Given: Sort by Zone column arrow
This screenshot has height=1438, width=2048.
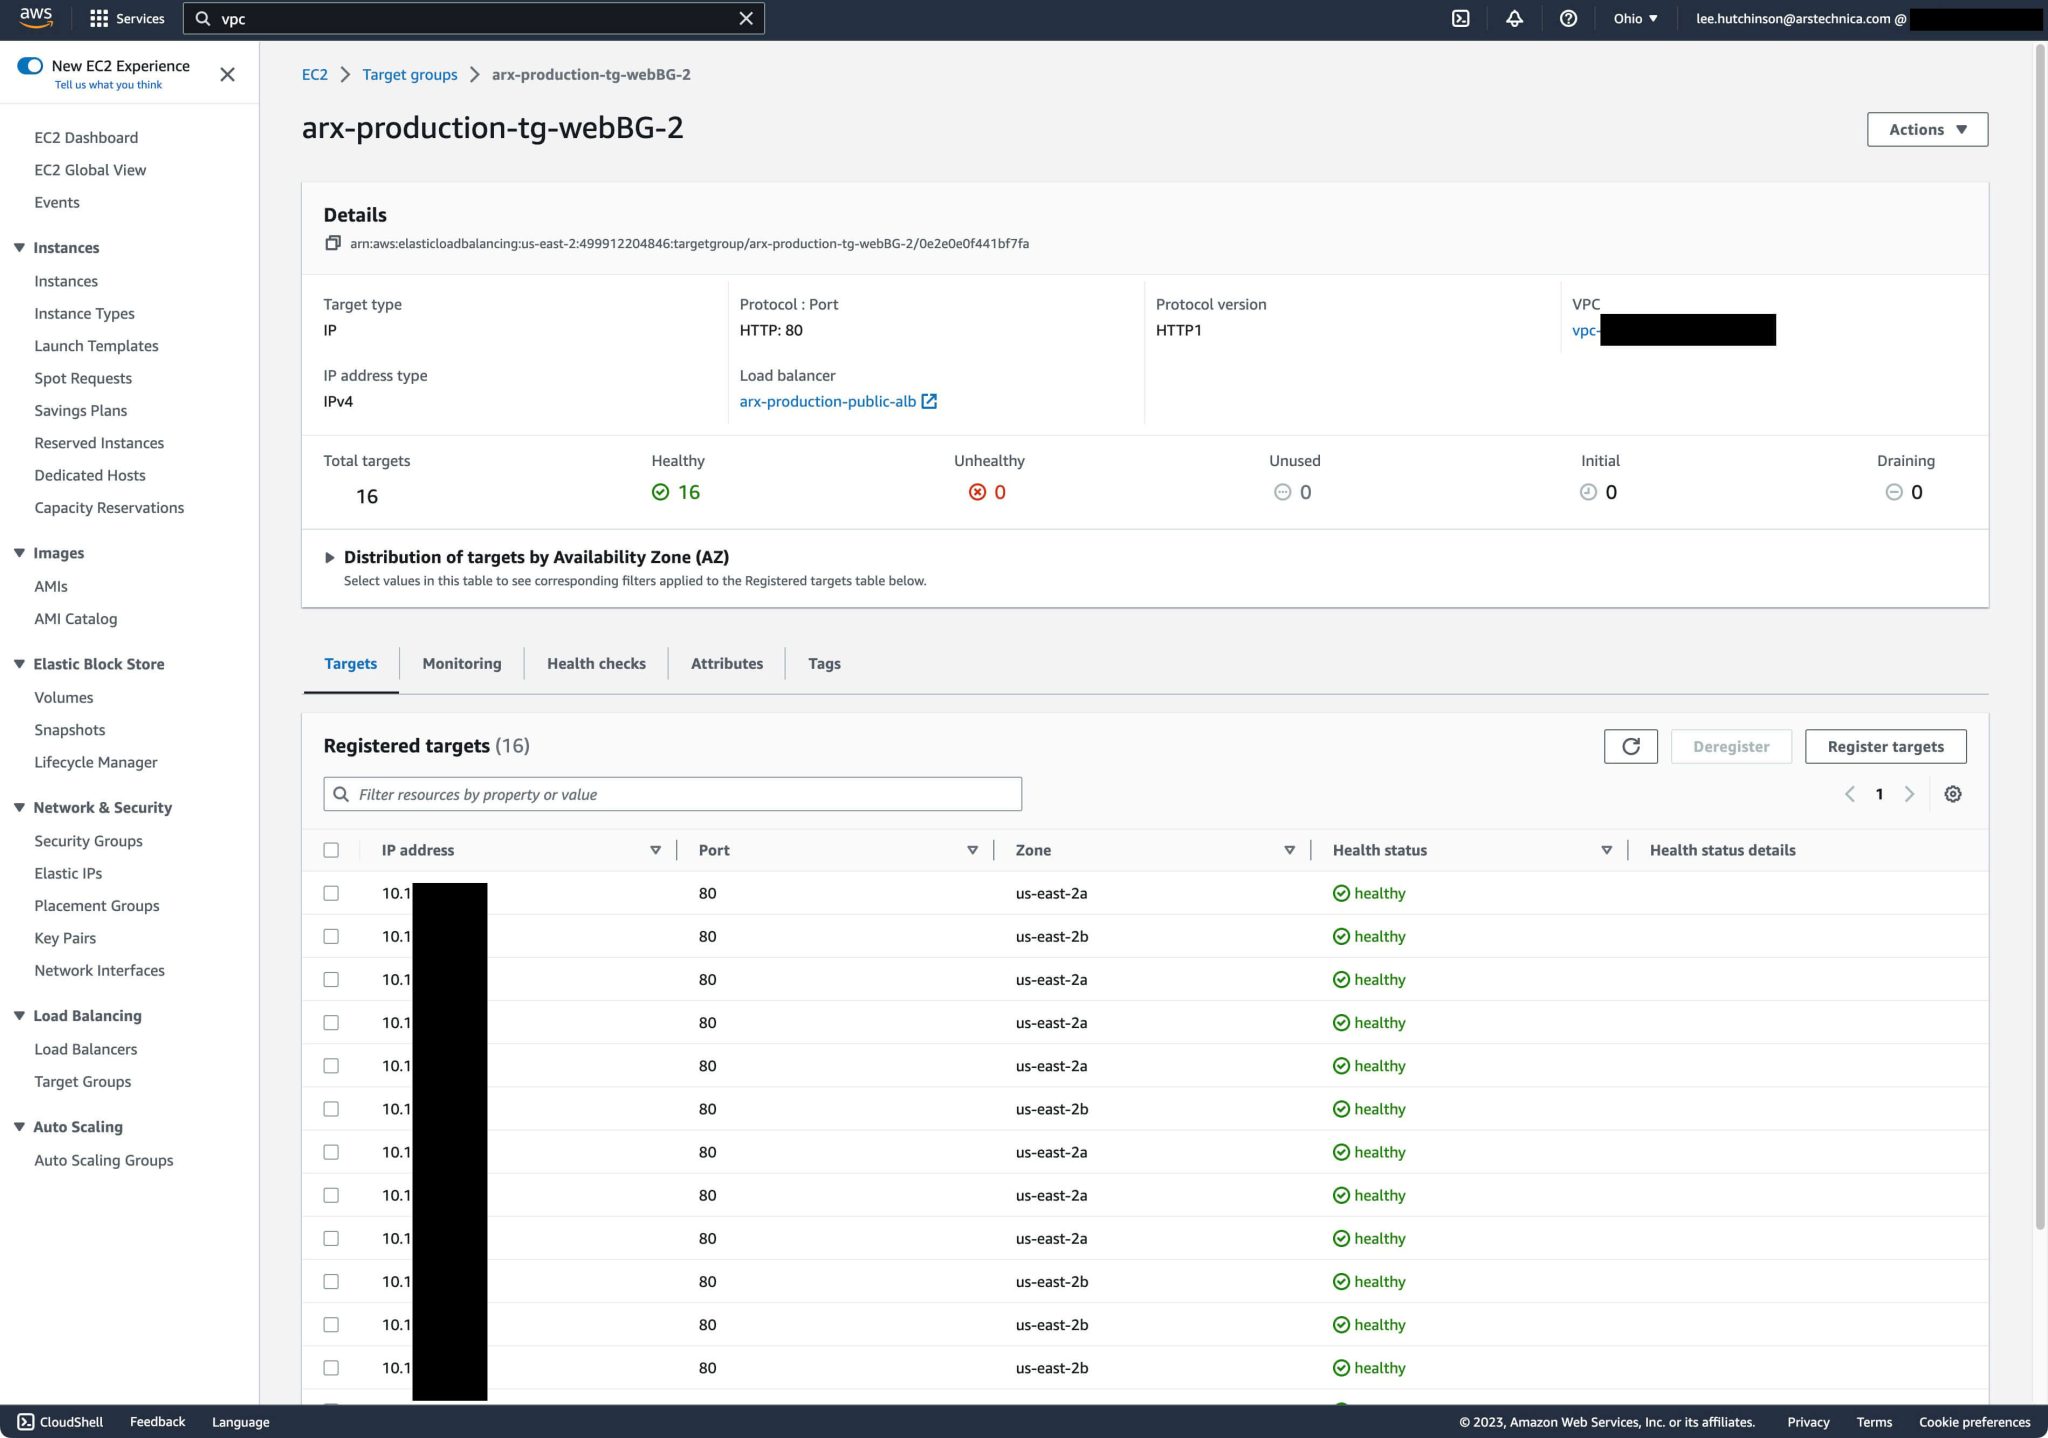Looking at the screenshot, I should coord(1289,850).
